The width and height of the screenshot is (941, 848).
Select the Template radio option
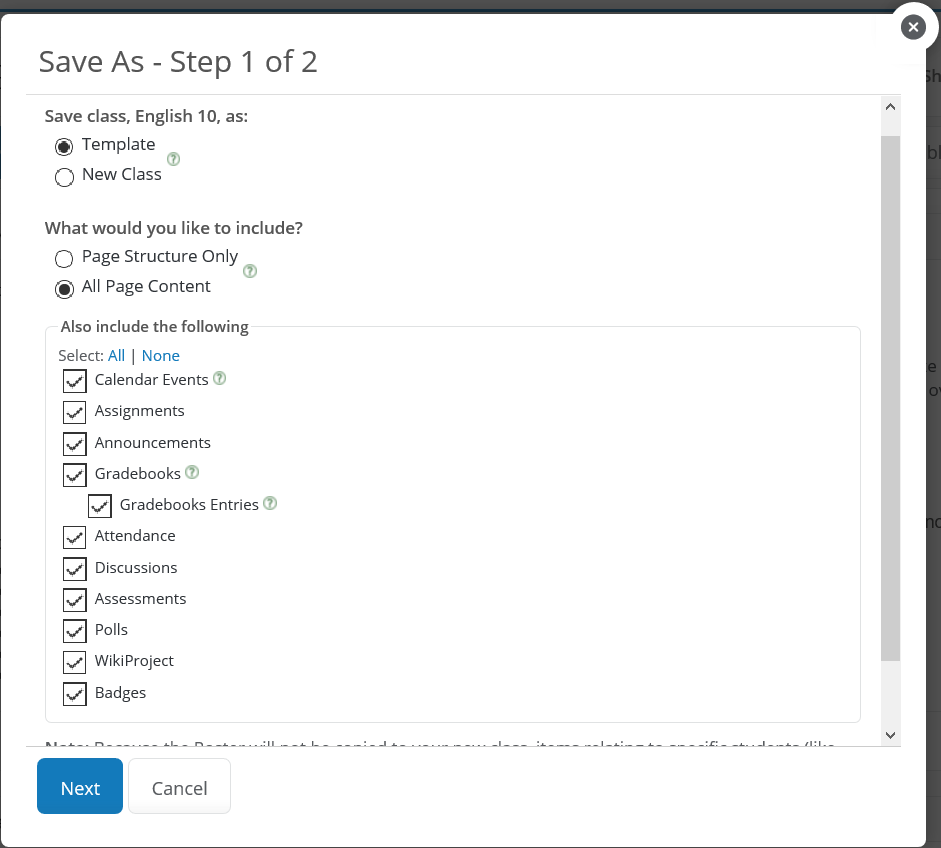click(64, 146)
